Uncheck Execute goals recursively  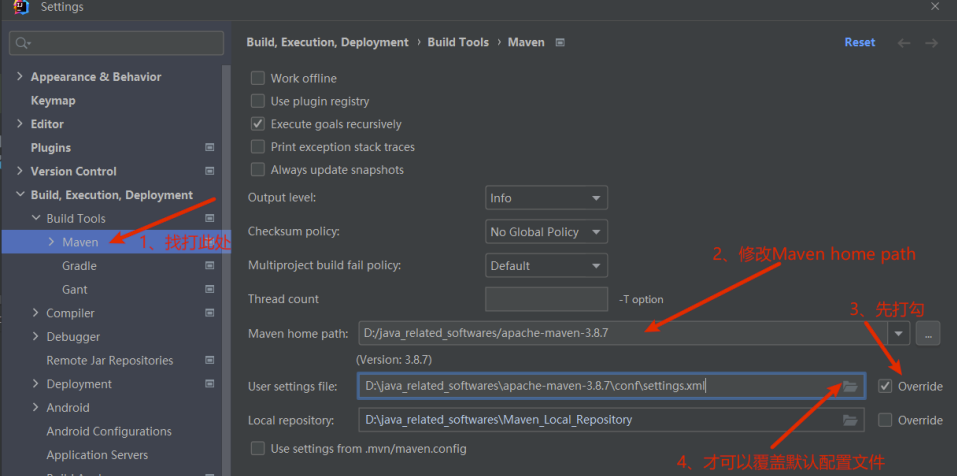(258, 124)
